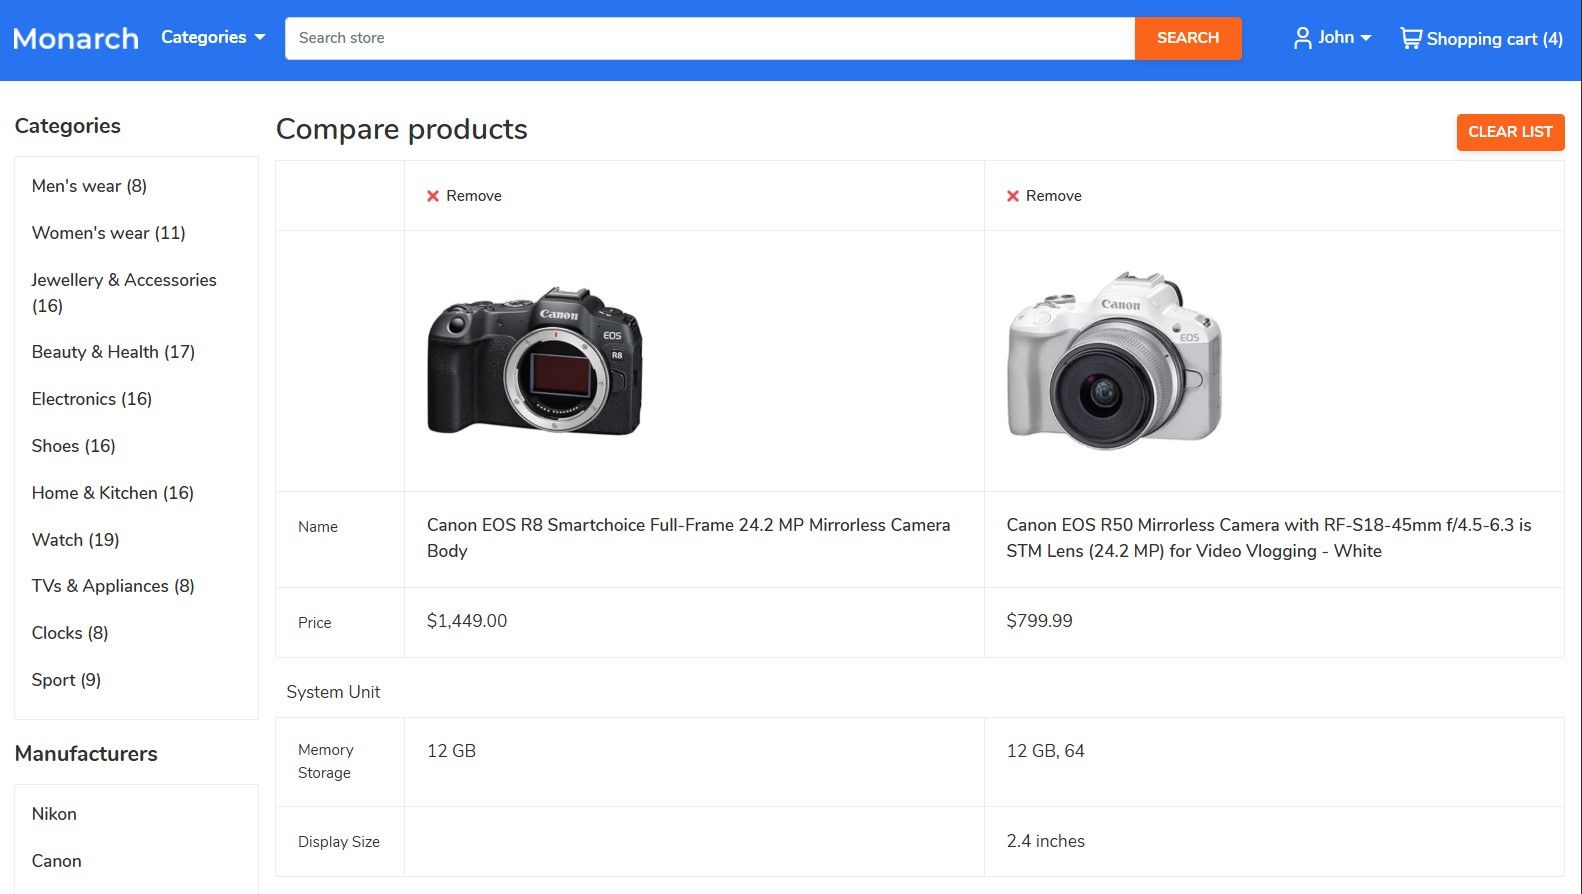The width and height of the screenshot is (1582, 894).
Task: Open the Shopping cart (4) link
Action: (1481, 39)
